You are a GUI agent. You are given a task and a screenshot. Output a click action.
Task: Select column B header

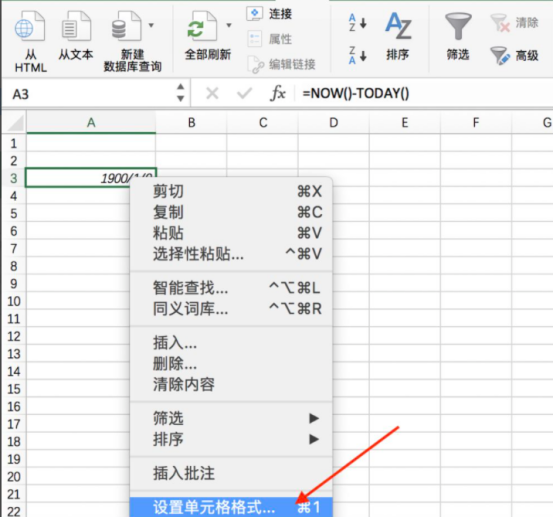(191, 123)
